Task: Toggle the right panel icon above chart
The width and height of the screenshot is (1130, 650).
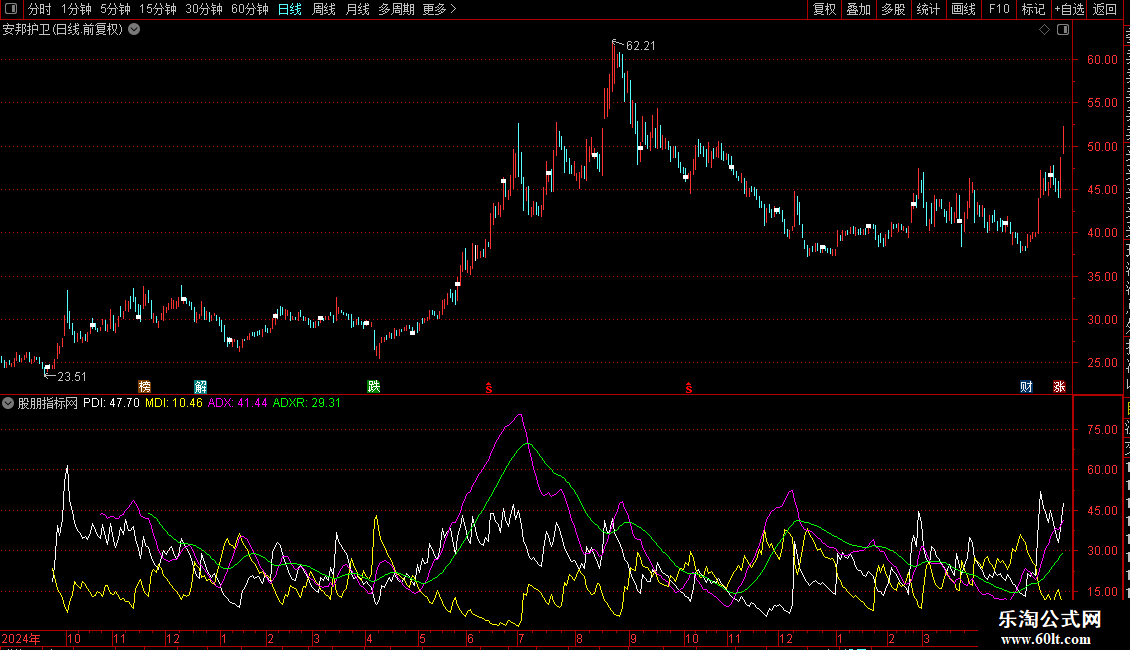Action: [x=1062, y=30]
